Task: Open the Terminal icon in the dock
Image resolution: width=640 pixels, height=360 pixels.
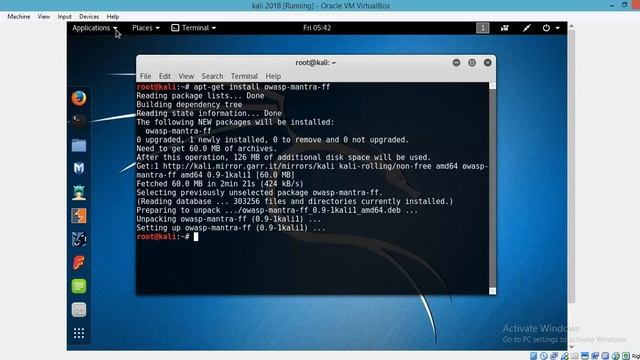Action: coord(79,121)
